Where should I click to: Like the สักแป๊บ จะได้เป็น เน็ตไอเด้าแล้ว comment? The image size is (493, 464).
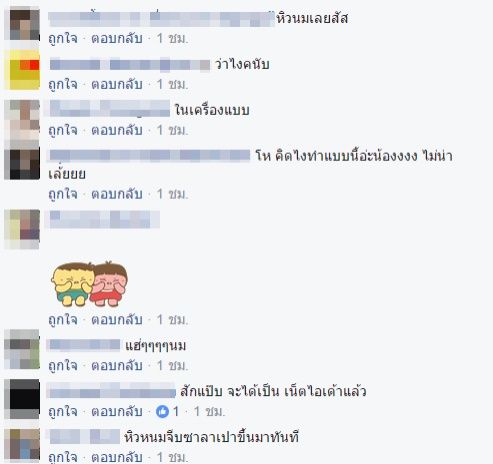coord(63,412)
